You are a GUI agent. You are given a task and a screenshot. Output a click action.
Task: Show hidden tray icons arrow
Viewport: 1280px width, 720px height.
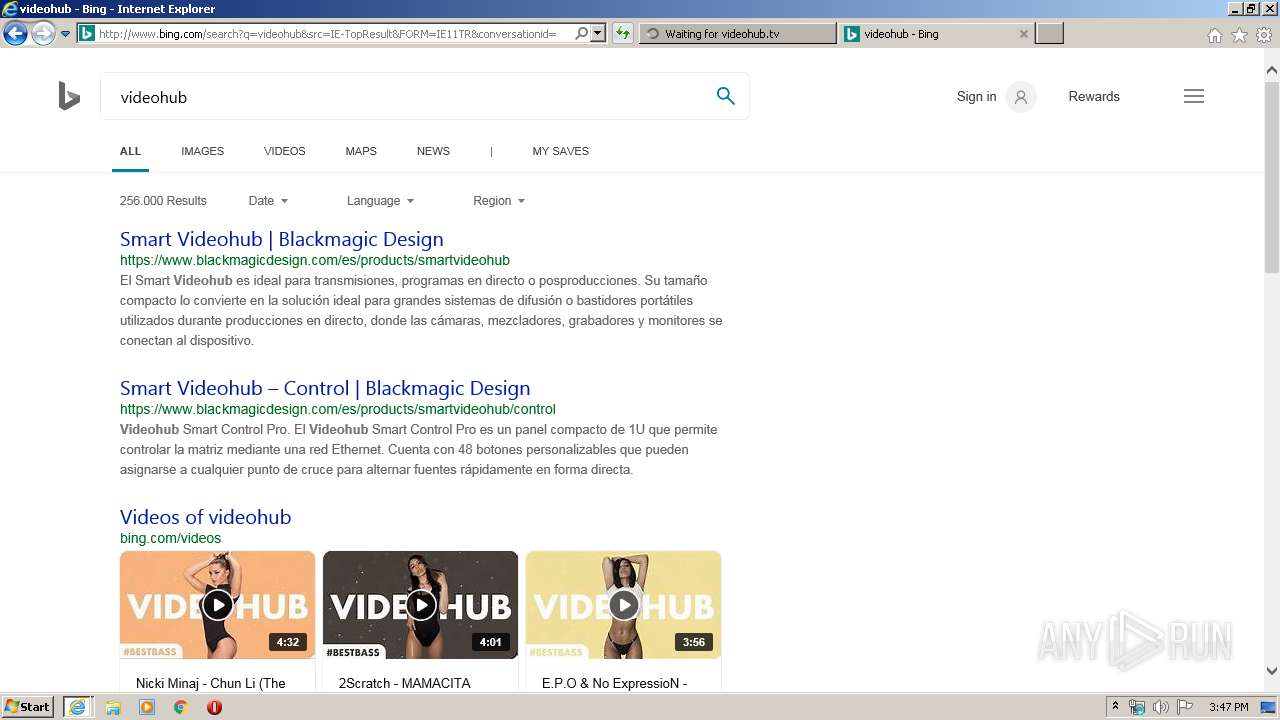(1115, 707)
